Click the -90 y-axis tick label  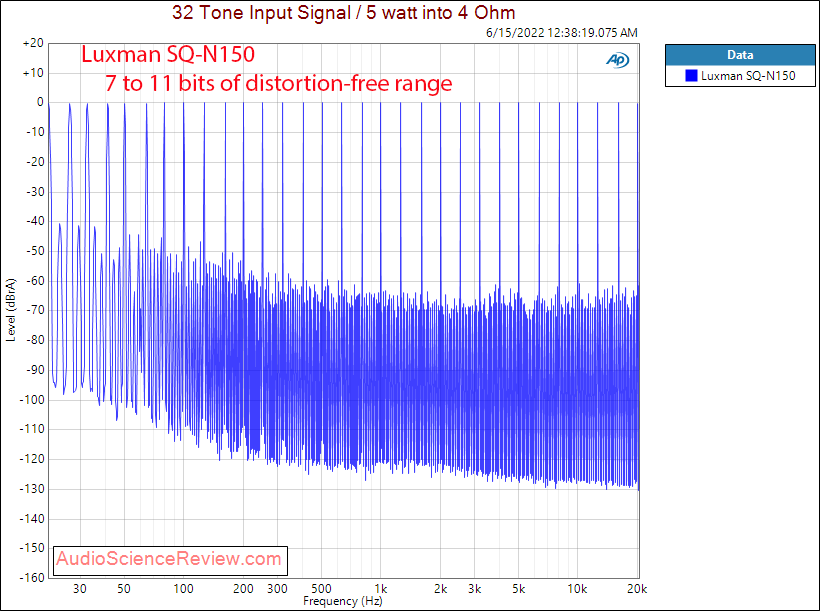[35, 370]
